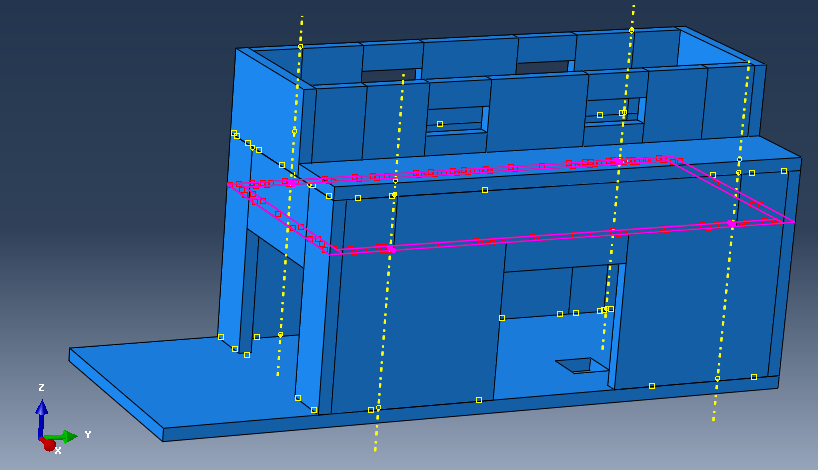Click the red X-axis marker of the triad
The height and width of the screenshot is (470, 819).
[49, 444]
